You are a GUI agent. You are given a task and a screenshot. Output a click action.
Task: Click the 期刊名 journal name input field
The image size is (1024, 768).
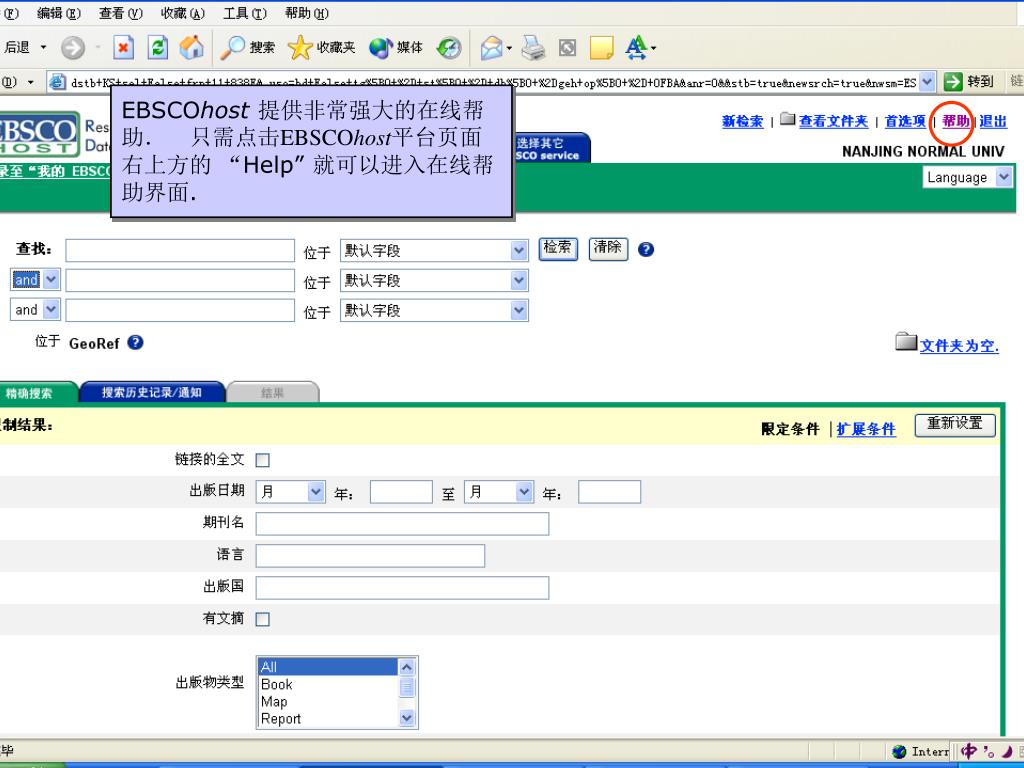402,524
